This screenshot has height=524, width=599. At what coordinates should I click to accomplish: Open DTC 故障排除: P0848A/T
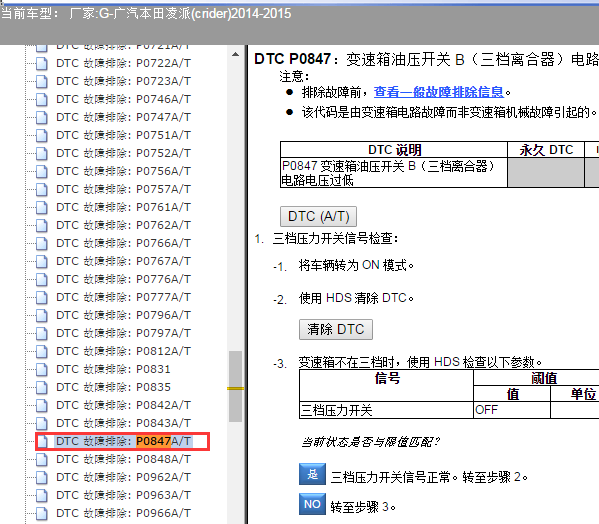pyautogui.click(x=123, y=459)
